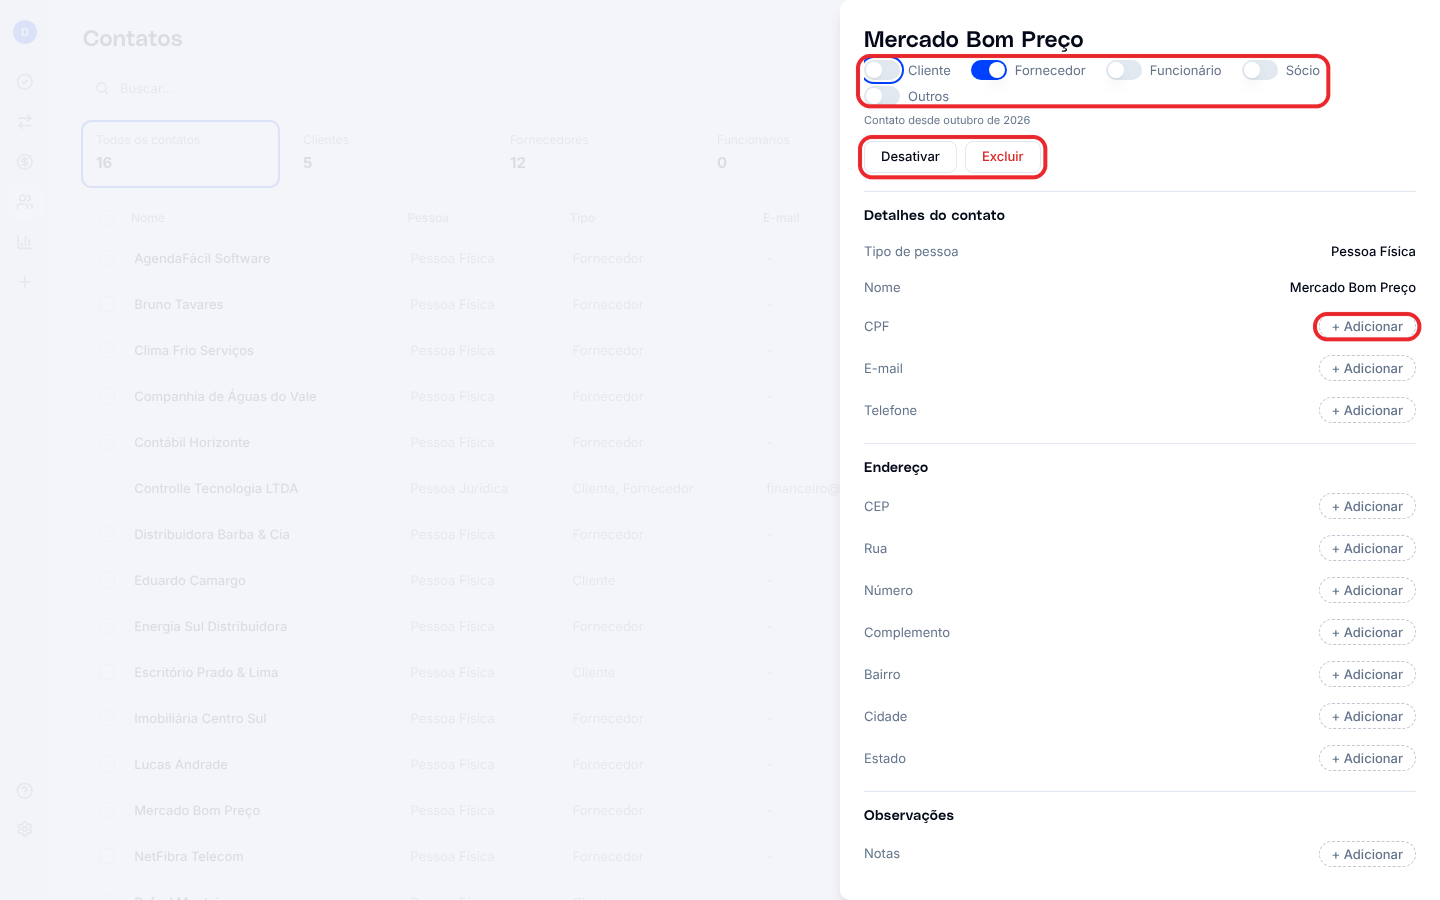Open the dollar finance icon in sidebar
The height and width of the screenshot is (900, 1440).
coord(25,162)
